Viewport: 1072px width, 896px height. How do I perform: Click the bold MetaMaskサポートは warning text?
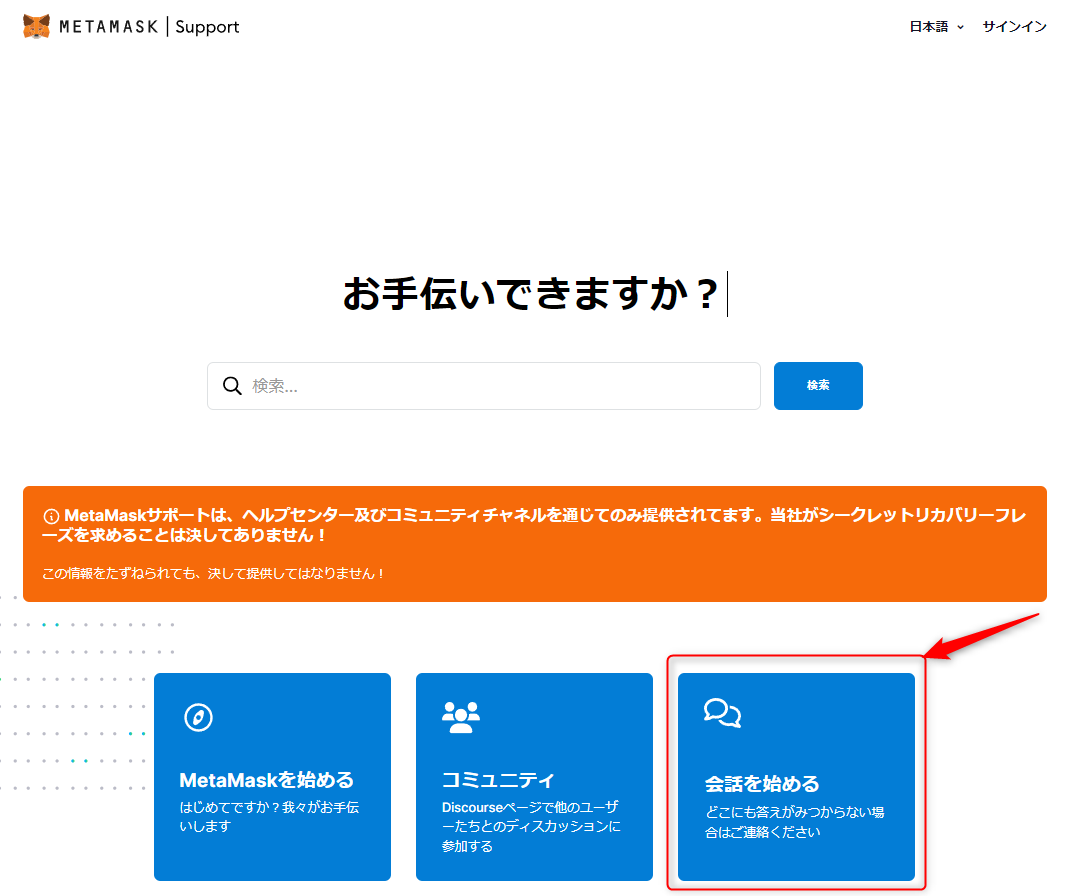pos(535,525)
